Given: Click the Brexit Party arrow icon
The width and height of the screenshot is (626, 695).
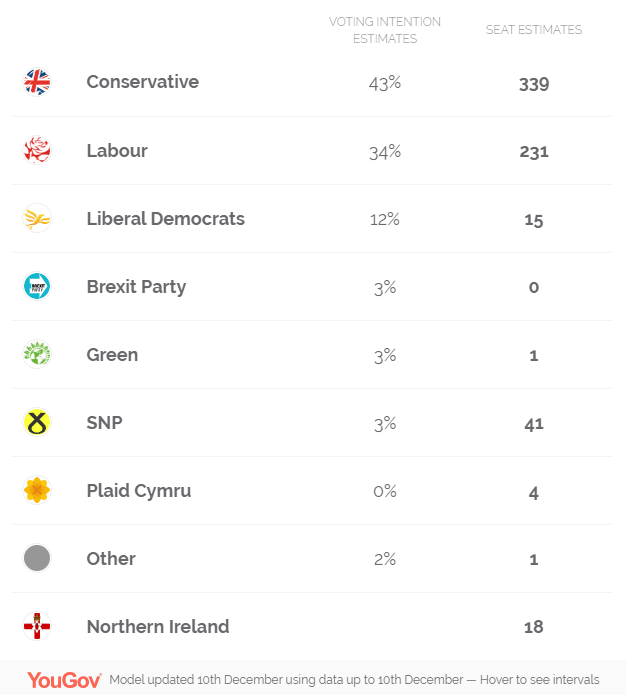Looking at the screenshot, I should click(x=37, y=286).
